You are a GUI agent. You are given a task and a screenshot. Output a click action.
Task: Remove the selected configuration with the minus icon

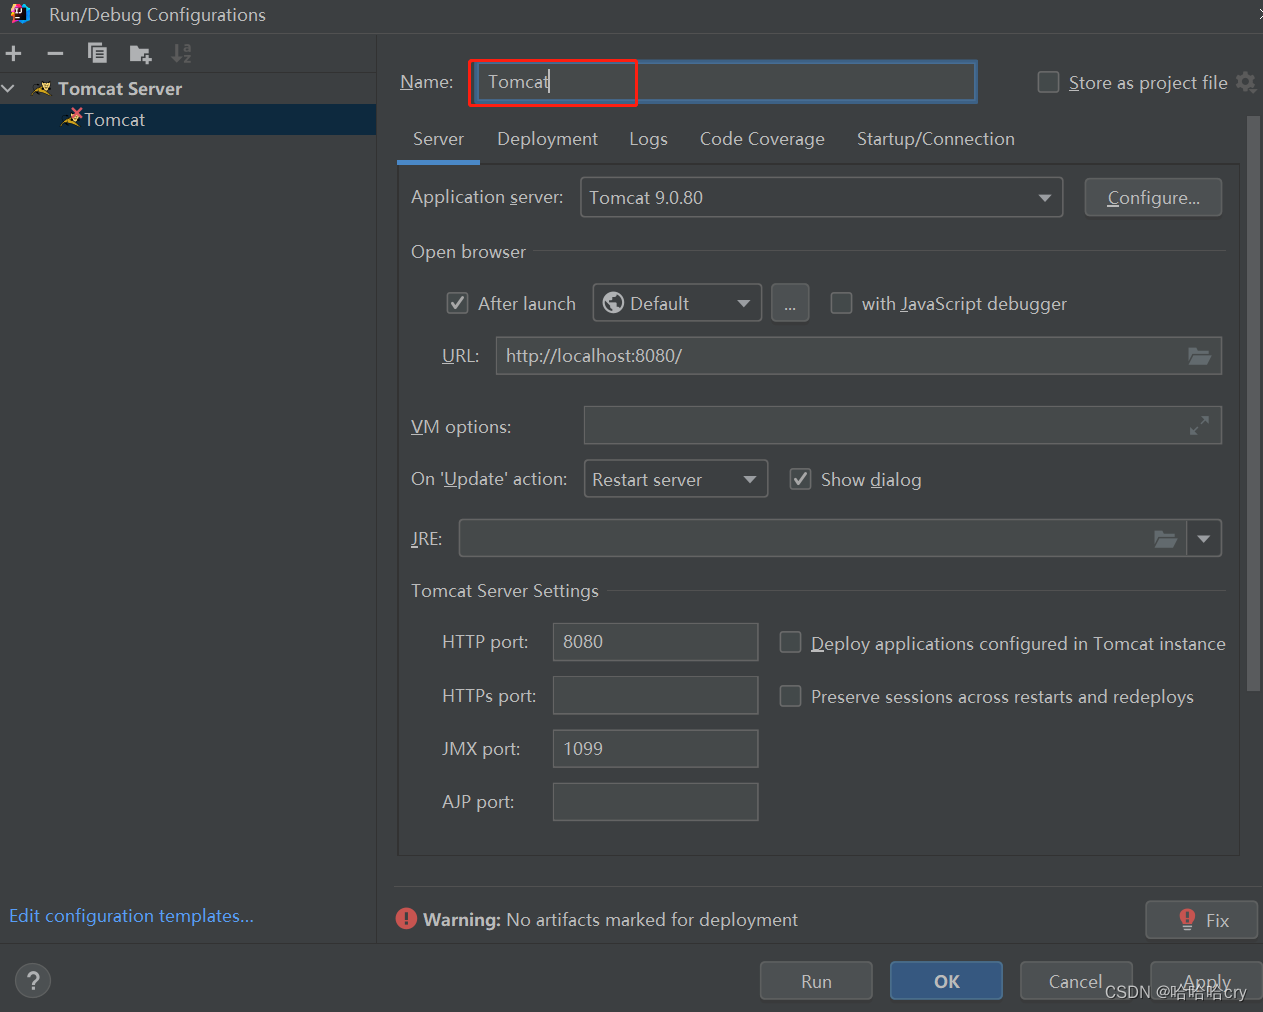point(55,53)
